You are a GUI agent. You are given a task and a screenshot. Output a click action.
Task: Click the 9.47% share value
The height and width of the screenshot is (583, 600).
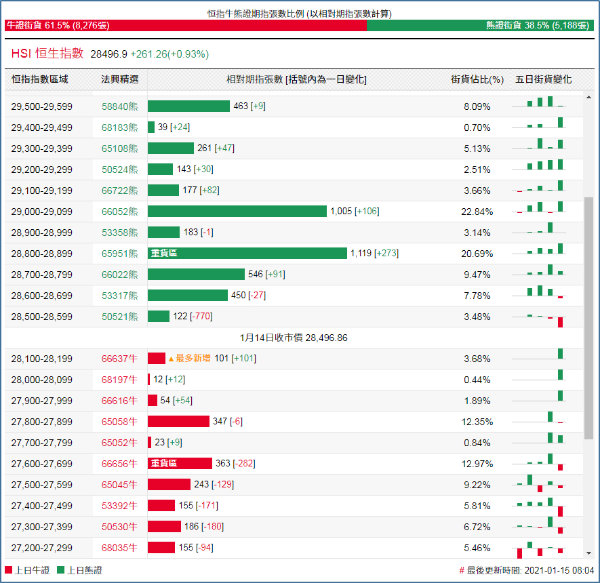pyautogui.click(x=477, y=275)
